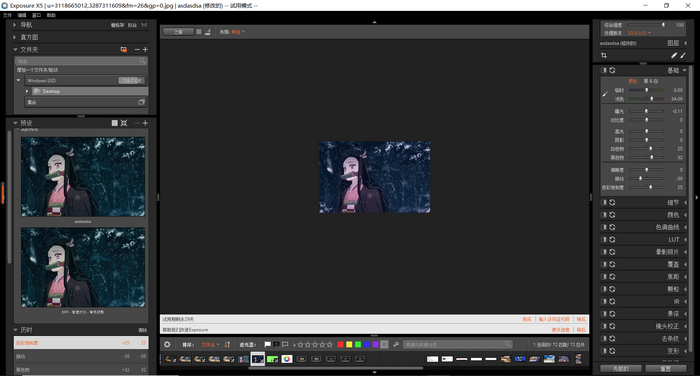Click the white balance eyedropper tool
The width and height of the screenshot is (700, 376).
[x=605, y=94]
